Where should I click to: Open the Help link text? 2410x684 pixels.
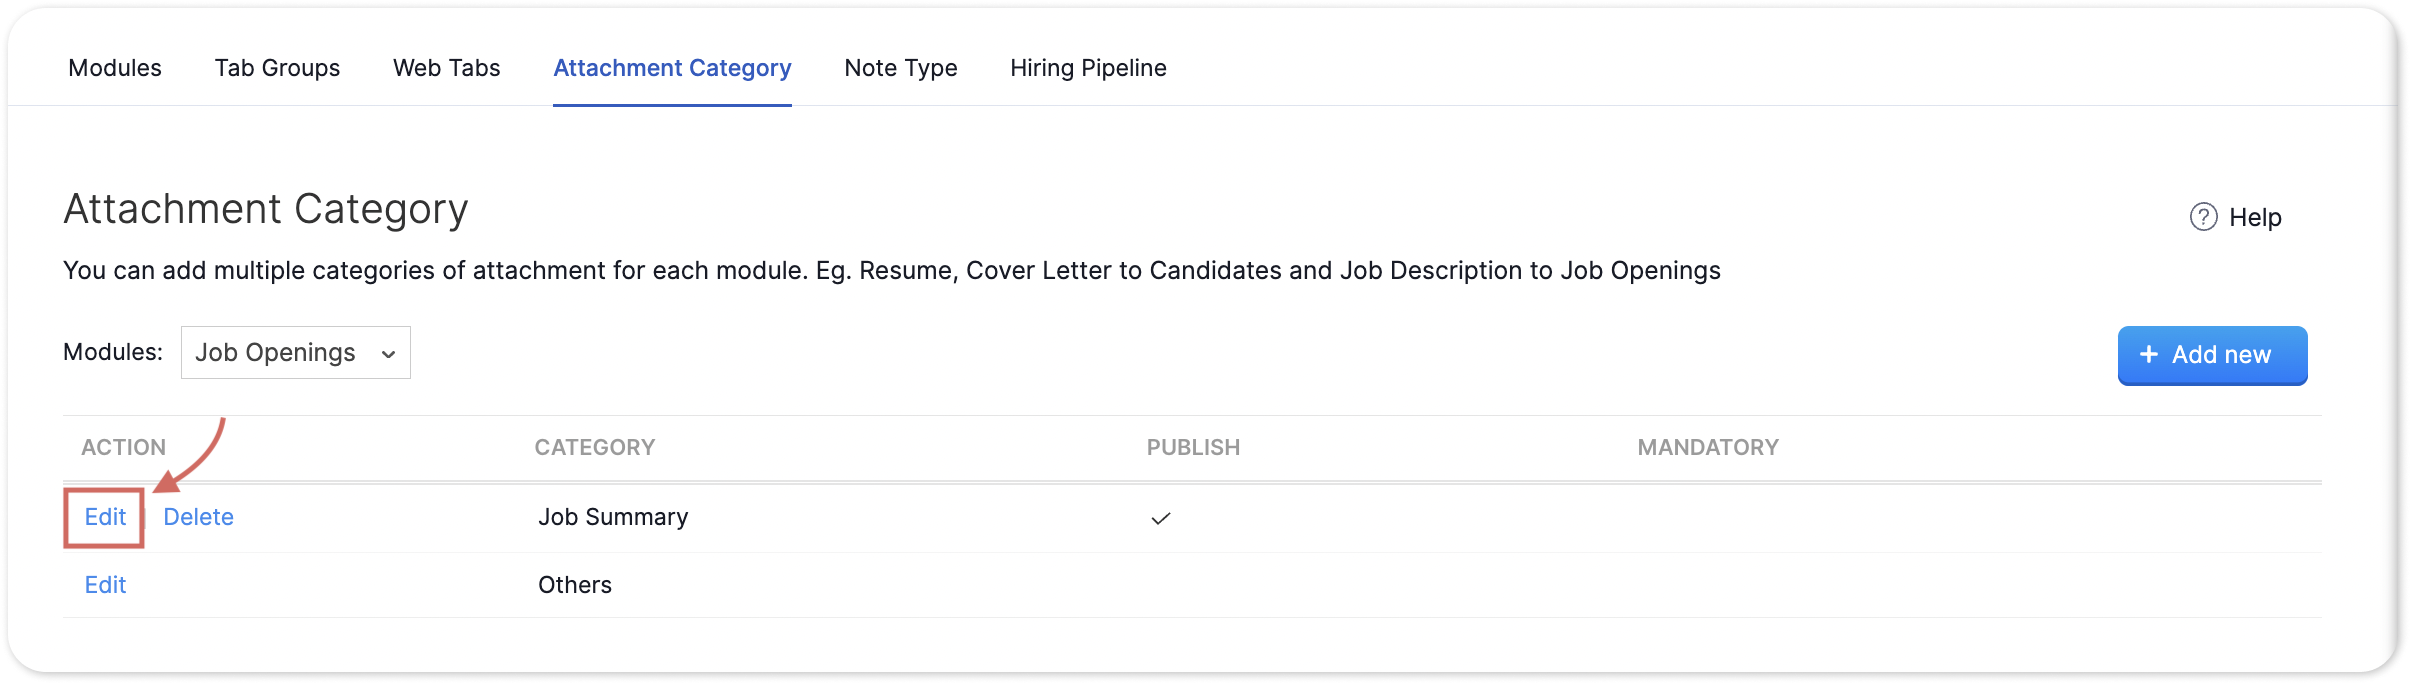(x=2255, y=217)
